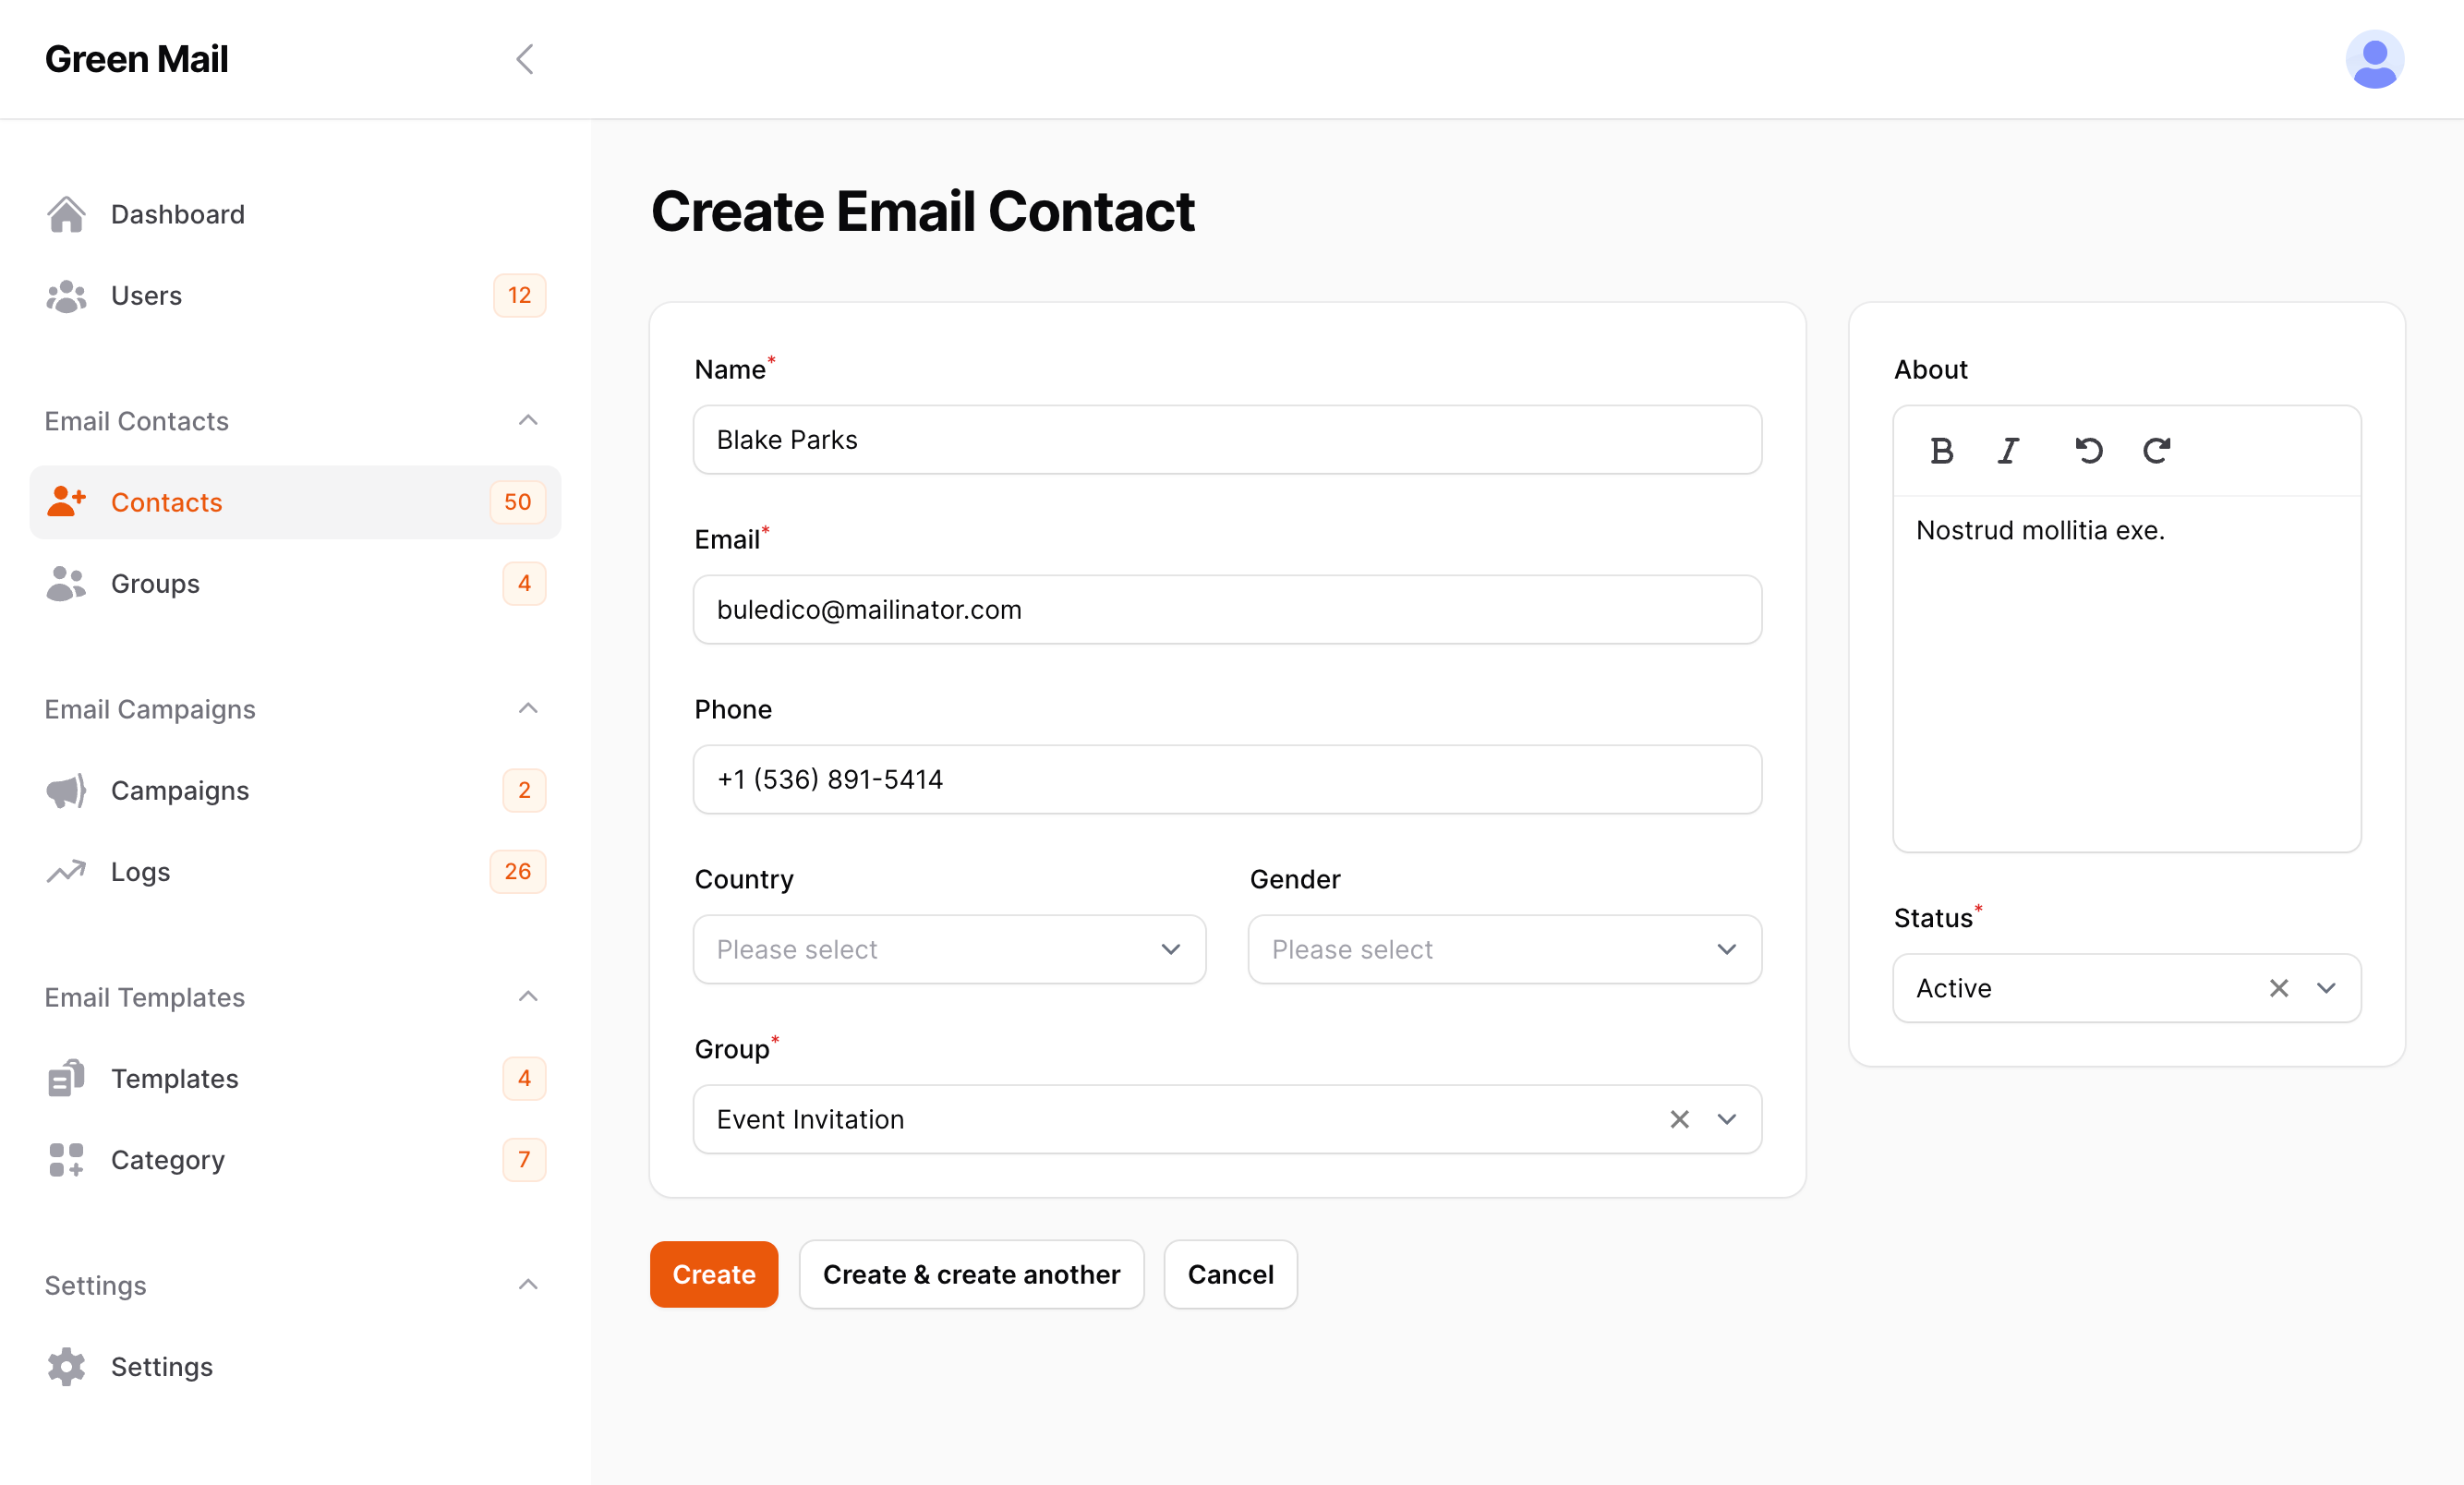
Task: Click the Create button
Action: click(713, 1274)
